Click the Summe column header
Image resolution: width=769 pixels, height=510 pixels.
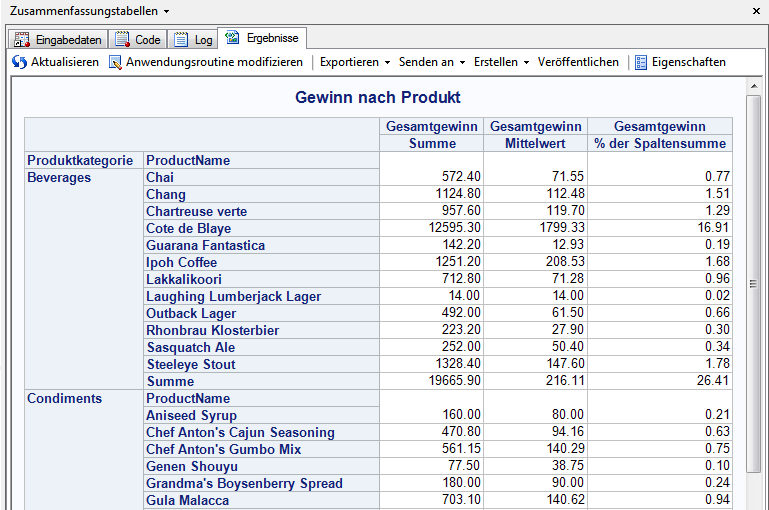click(432, 143)
